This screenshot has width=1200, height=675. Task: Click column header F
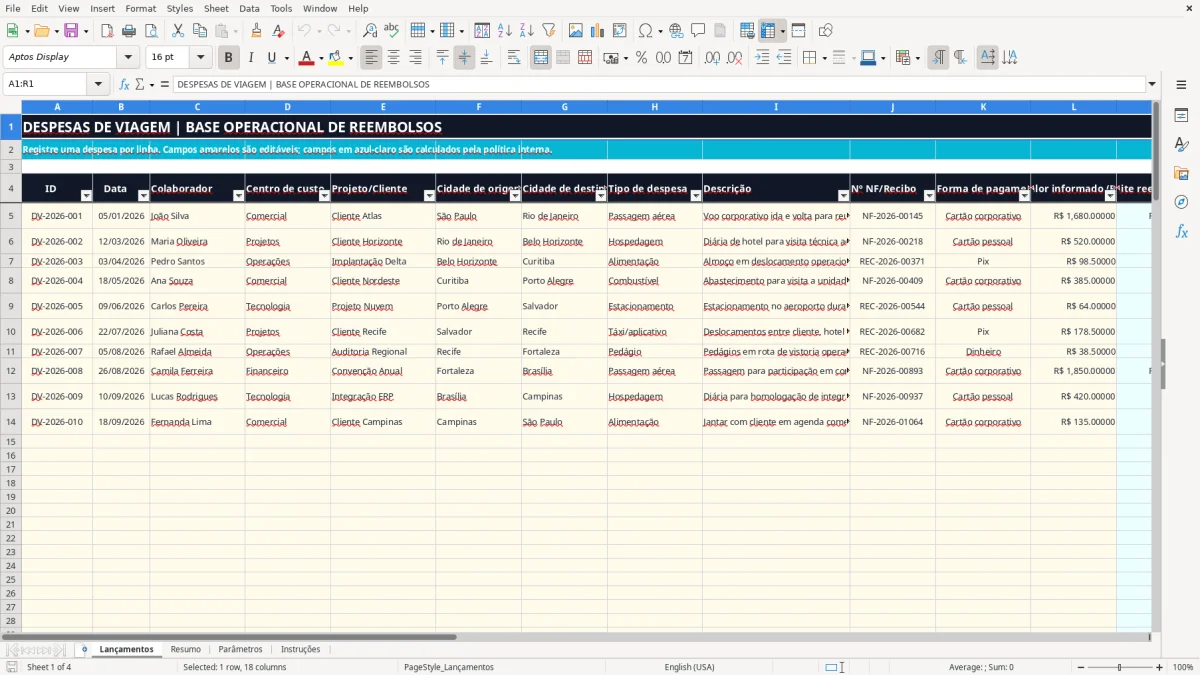[x=478, y=107]
